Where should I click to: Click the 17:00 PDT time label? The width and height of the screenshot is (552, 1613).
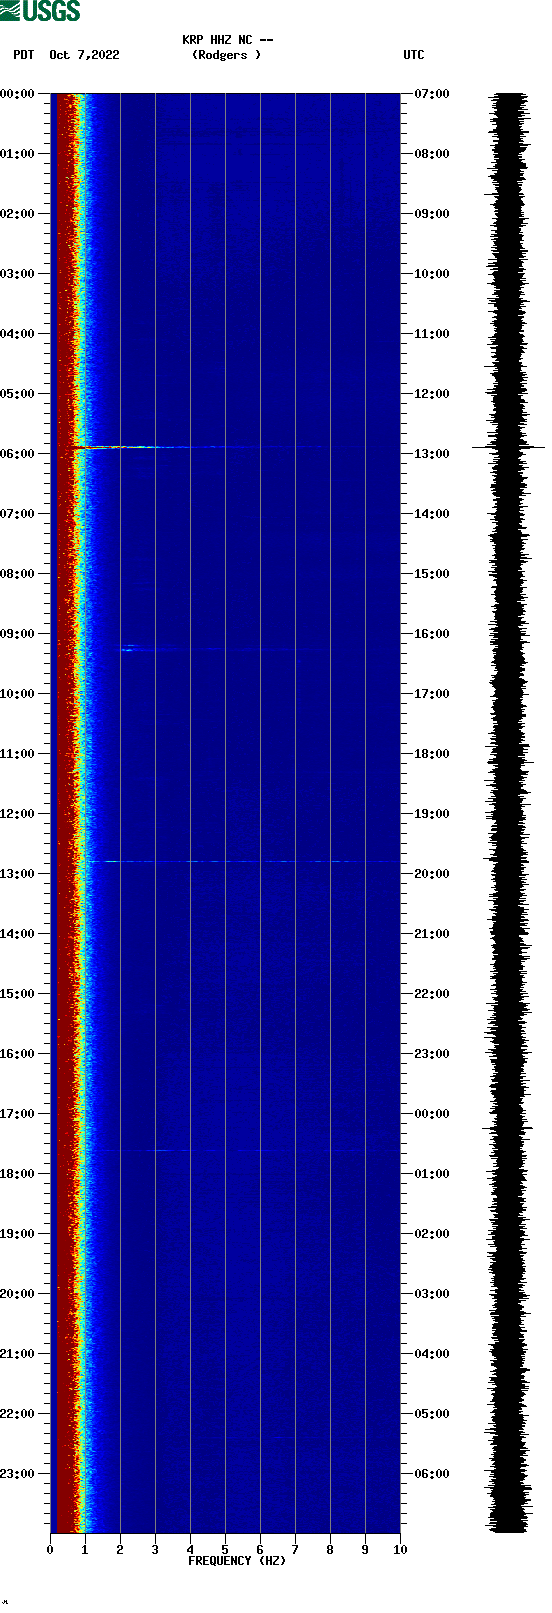(x=18, y=1114)
